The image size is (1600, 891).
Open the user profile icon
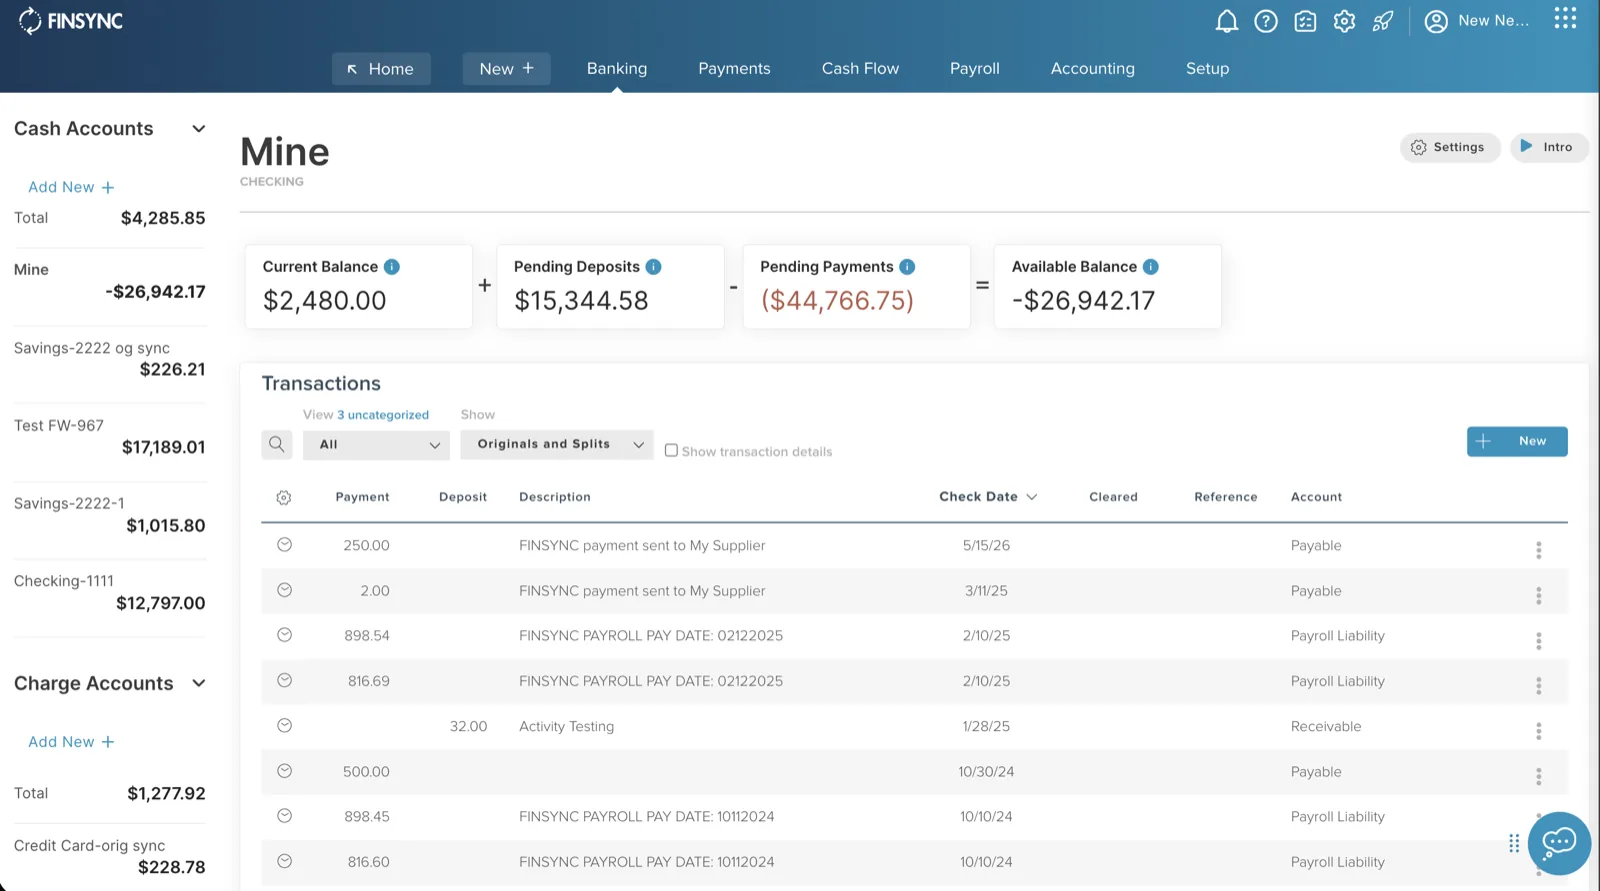(1436, 21)
